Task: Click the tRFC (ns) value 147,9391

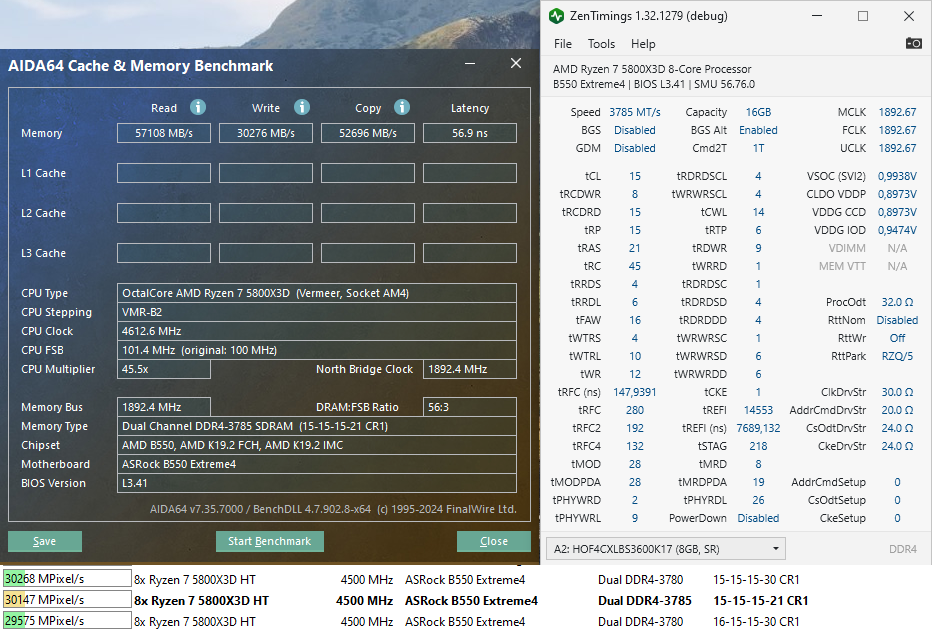Action: pyautogui.click(x=635, y=392)
